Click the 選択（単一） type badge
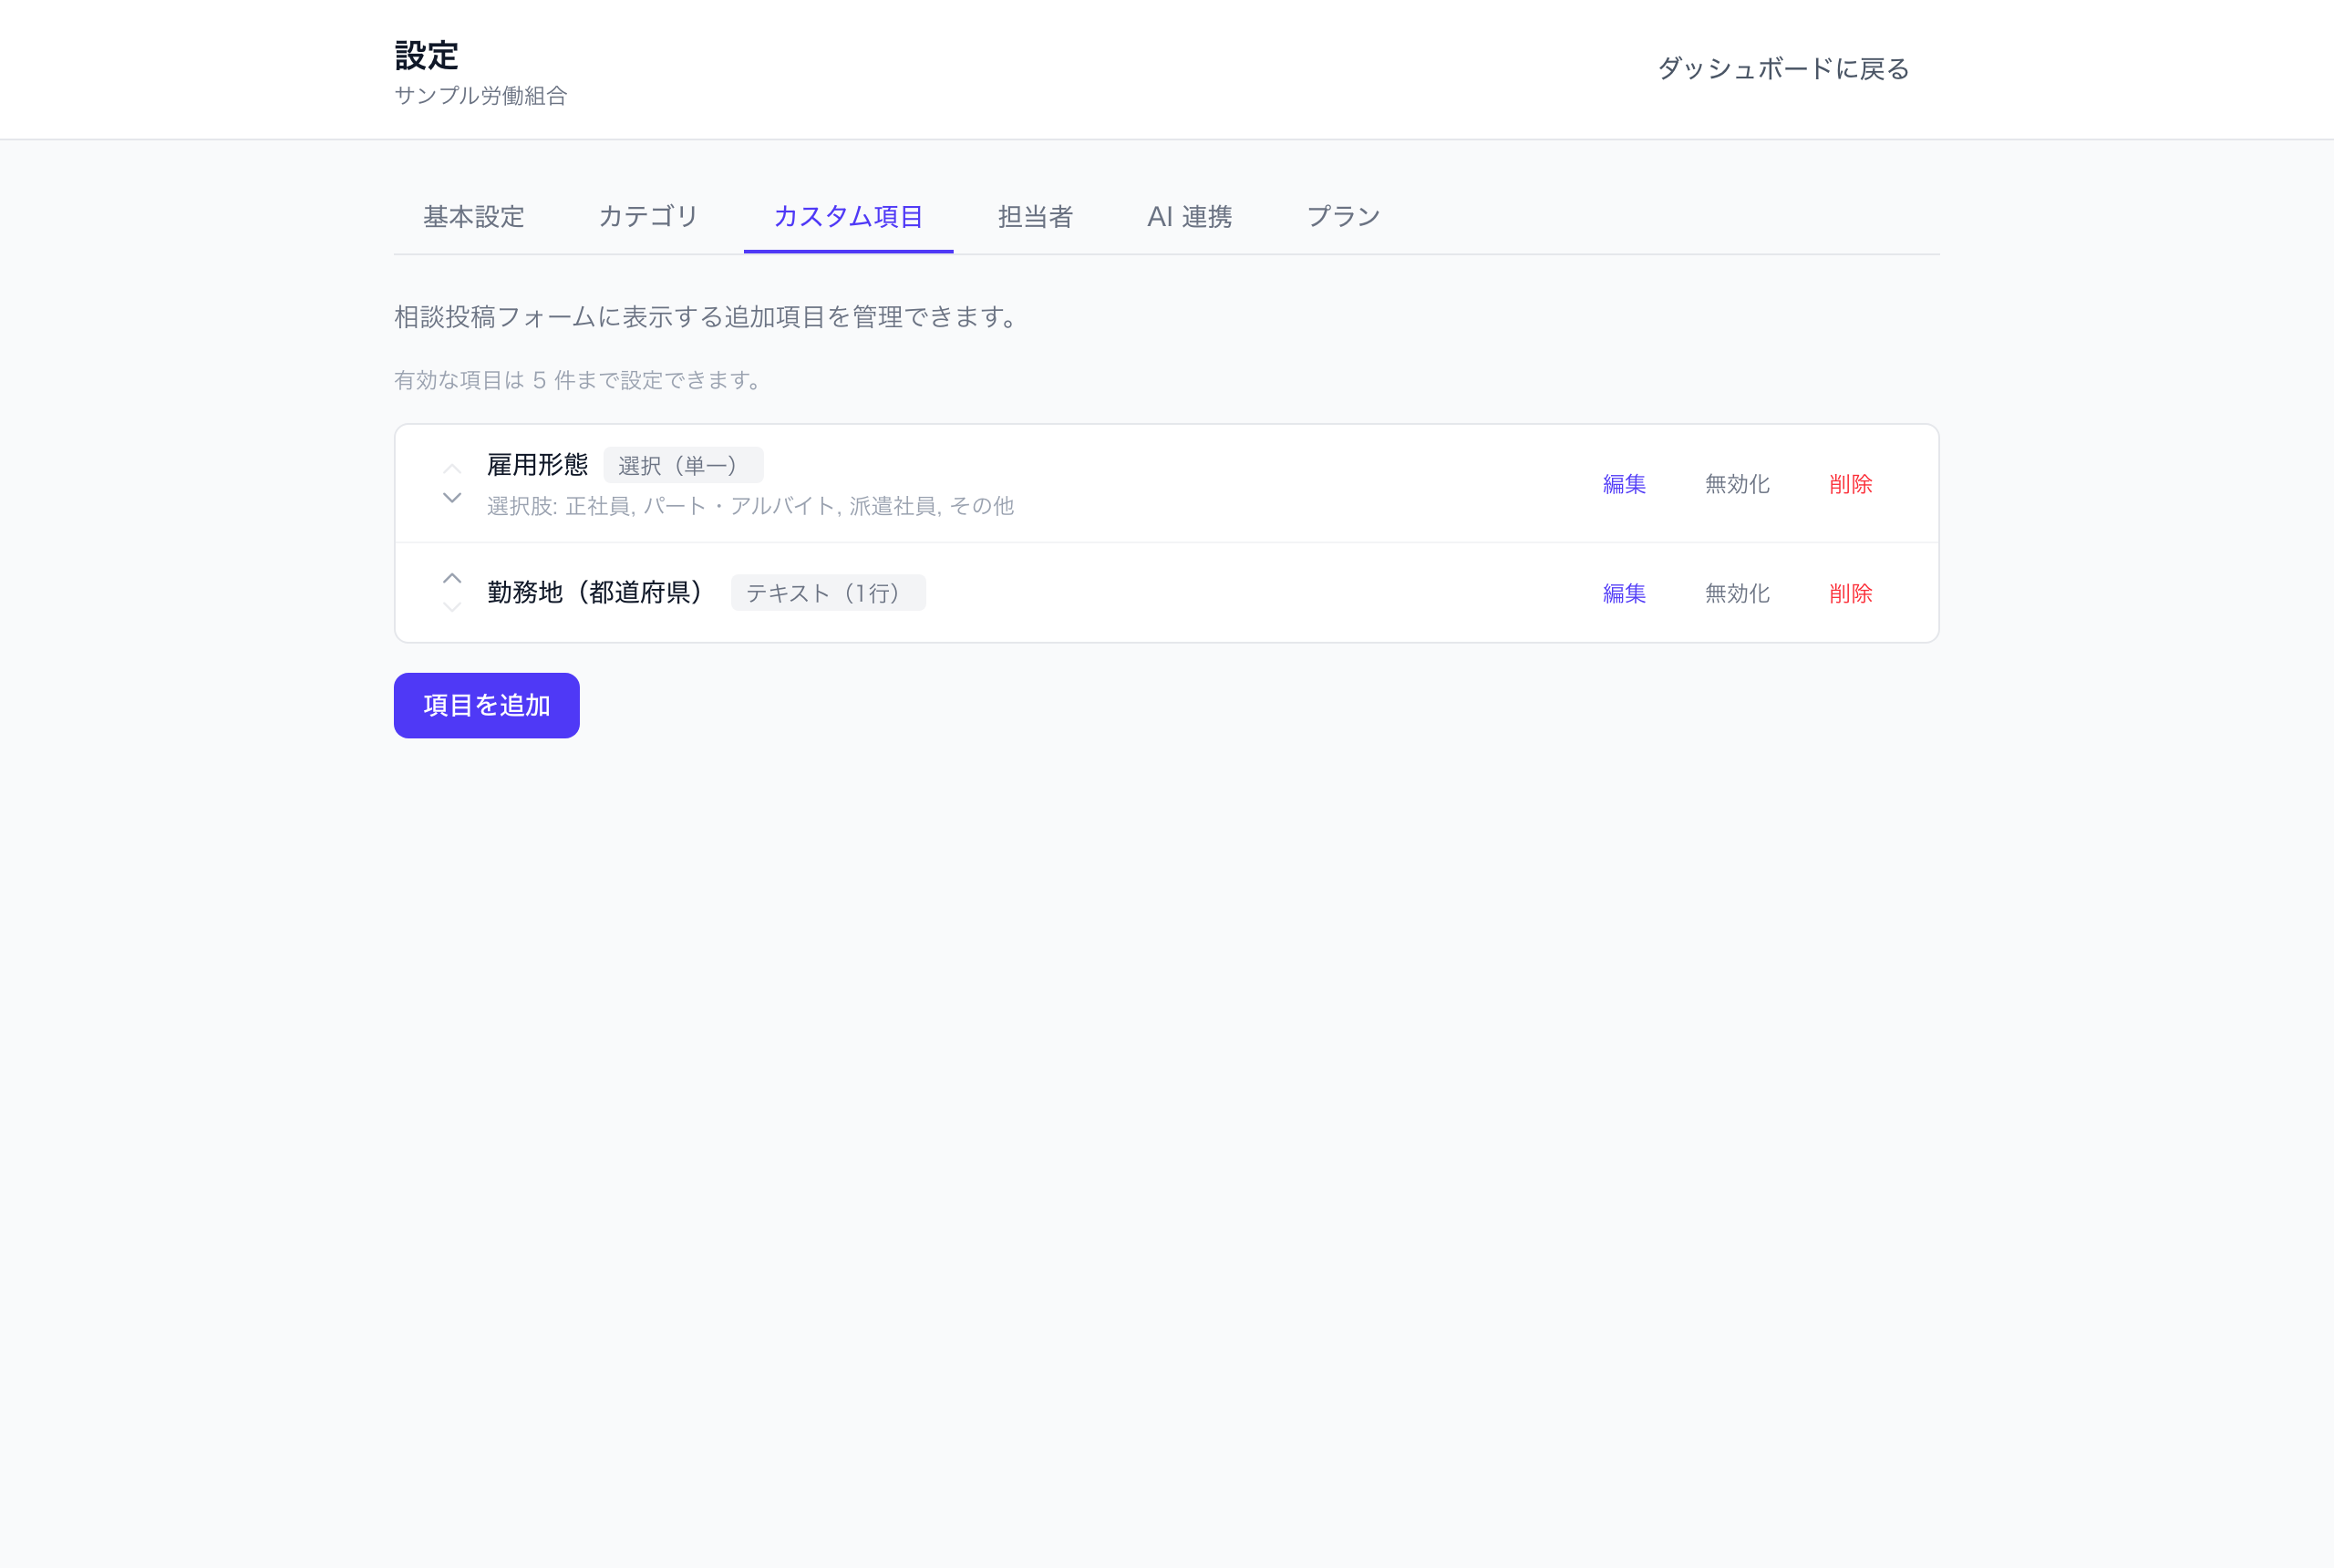 click(x=683, y=465)
